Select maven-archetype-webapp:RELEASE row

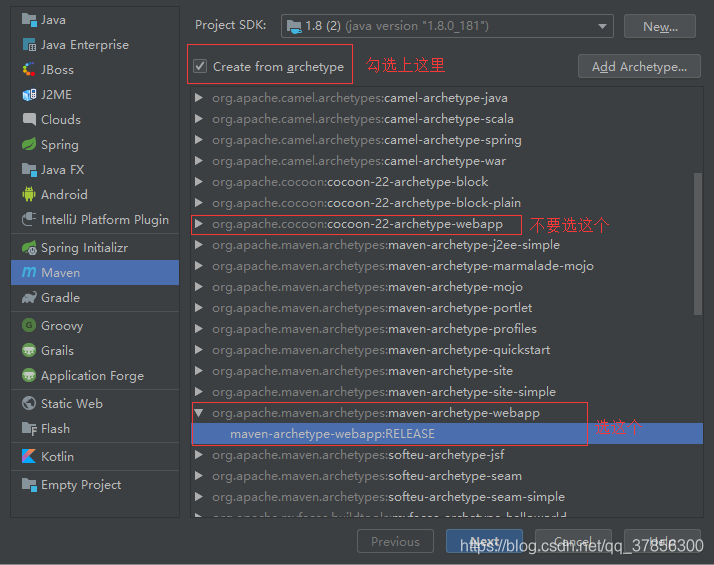click(447, 434)
